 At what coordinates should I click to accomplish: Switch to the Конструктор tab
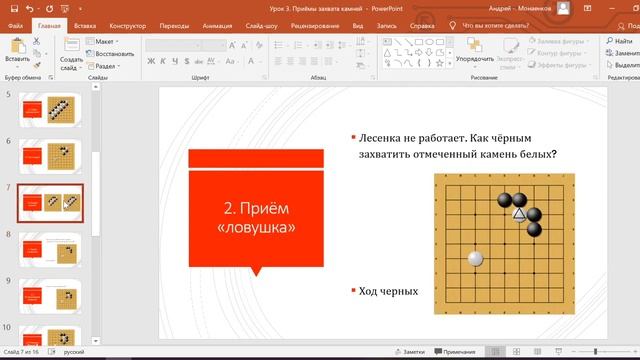[128, 26]
